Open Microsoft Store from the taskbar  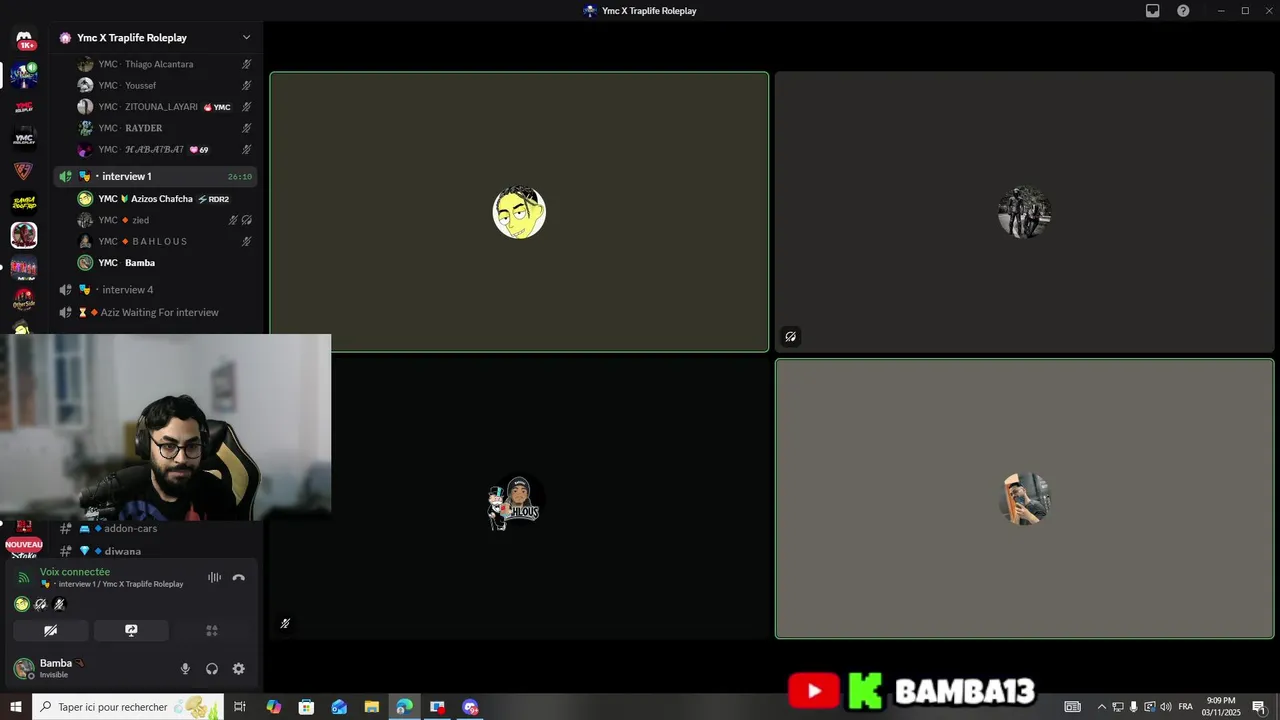click(307, 707)
